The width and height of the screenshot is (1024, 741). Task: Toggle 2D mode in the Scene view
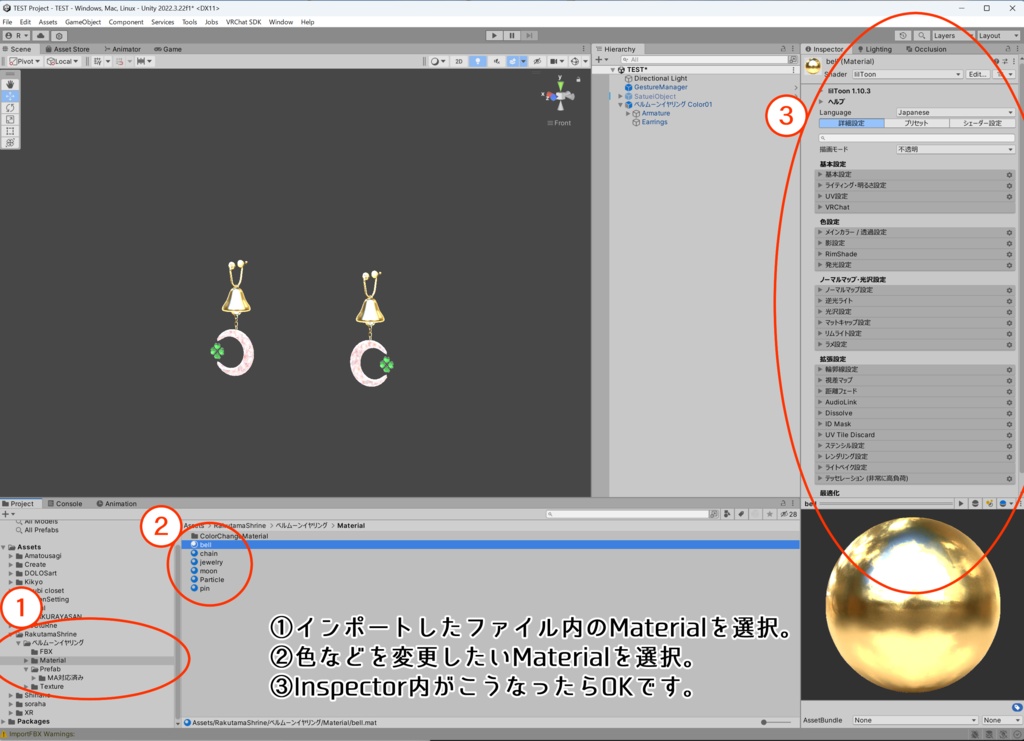click(460, 61)
